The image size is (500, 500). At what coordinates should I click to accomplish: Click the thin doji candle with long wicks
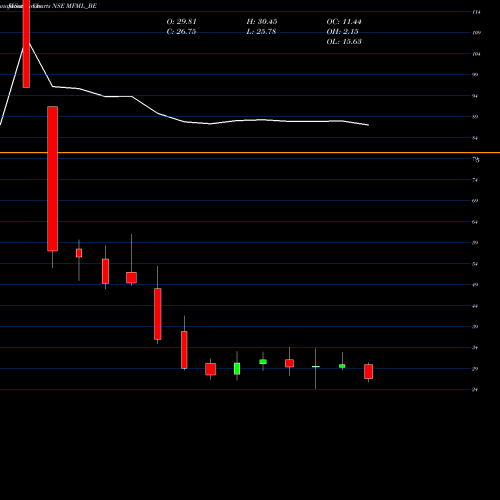(315, 367)
